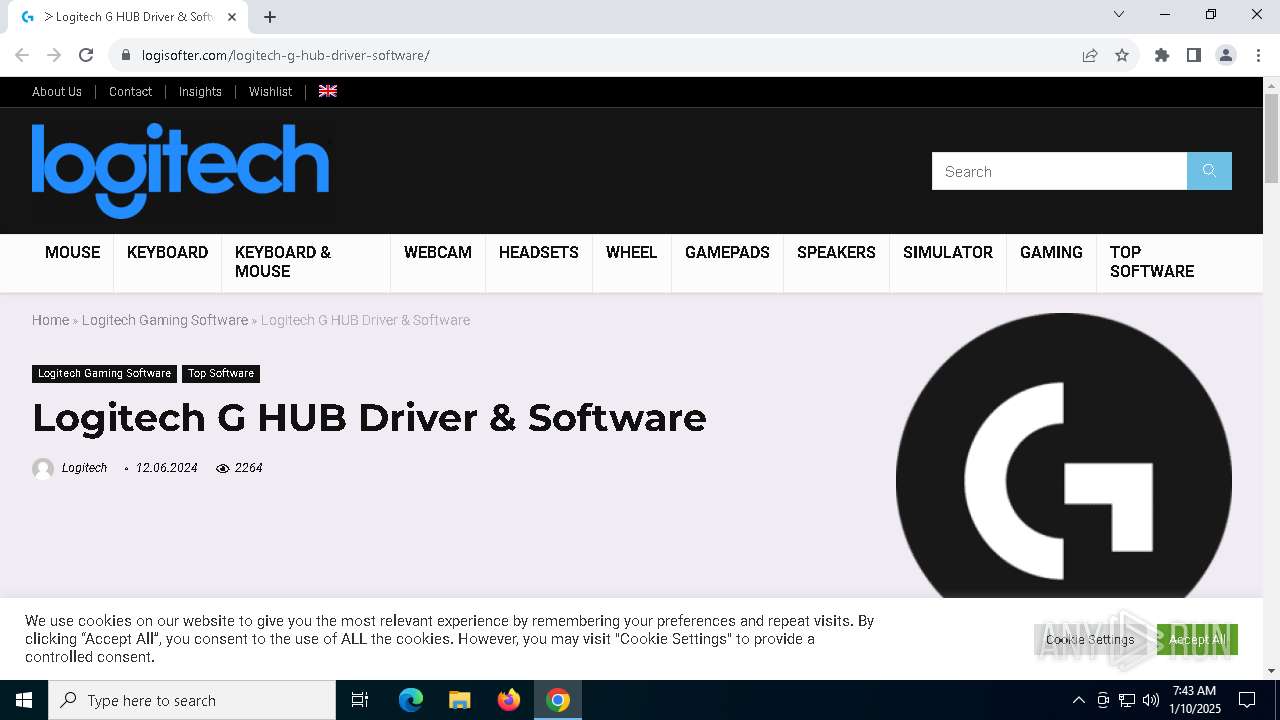Click Logitech Gaming Software category tag

[105, 373]
